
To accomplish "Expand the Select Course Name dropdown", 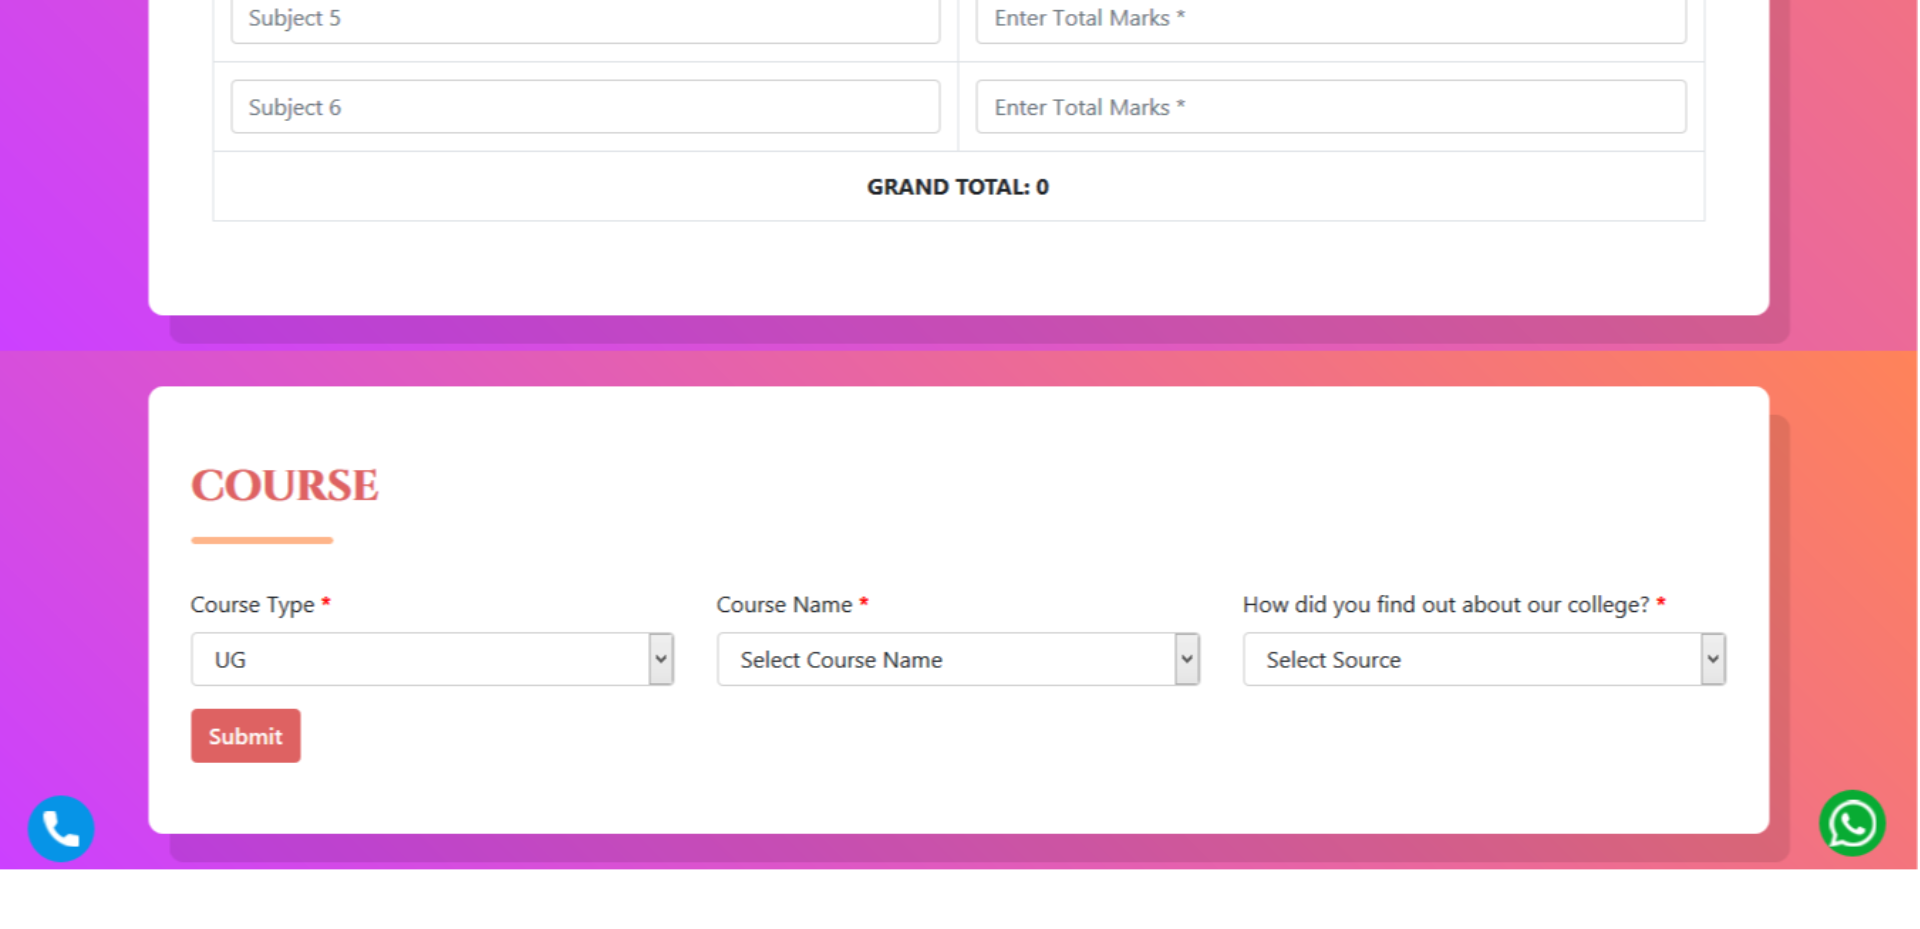I will coord(946,659).
